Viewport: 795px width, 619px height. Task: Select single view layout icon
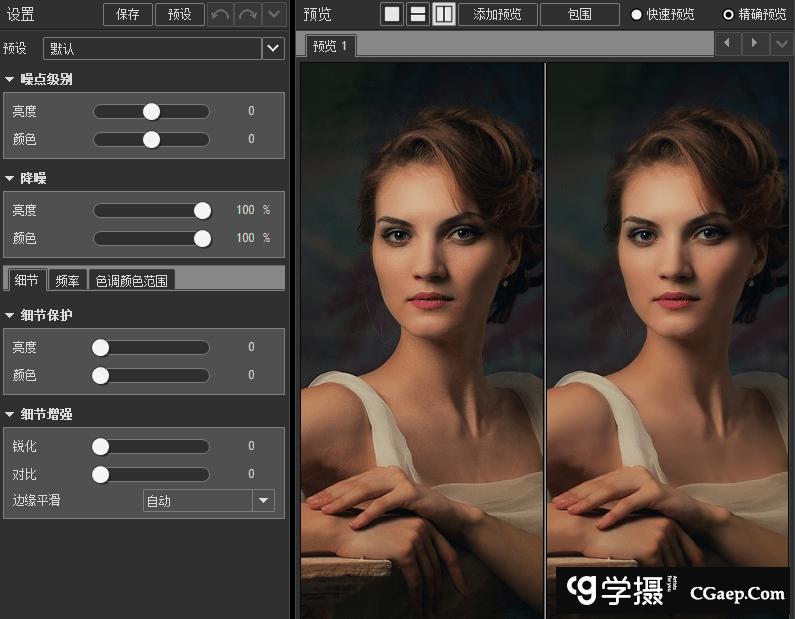pyautogui.click(x=392, y=14)
